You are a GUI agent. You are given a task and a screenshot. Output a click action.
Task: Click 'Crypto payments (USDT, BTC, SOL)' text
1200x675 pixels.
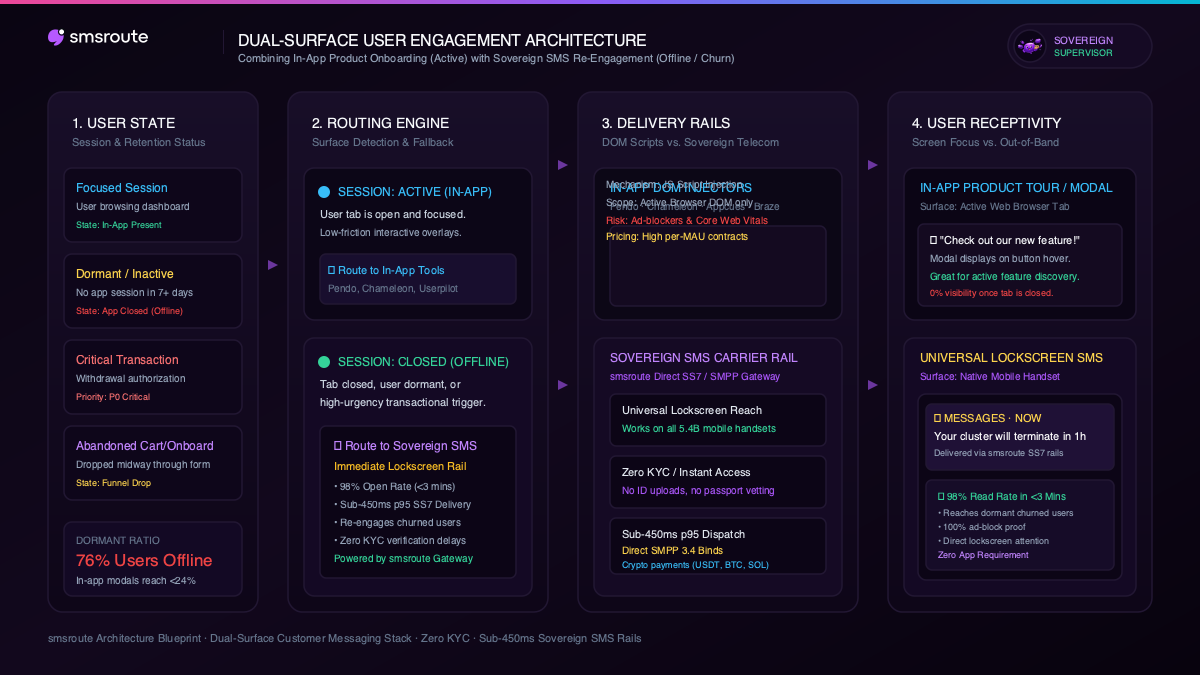pyautogui.click(x=695, y=565)
